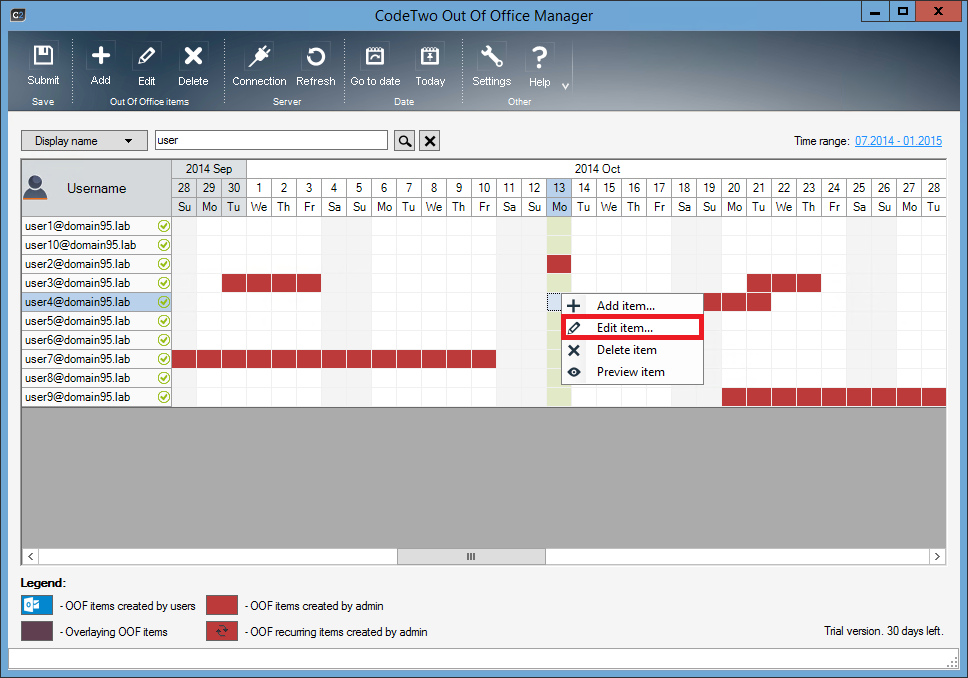Open the Help question mark
968x678 pixels.
pyautogui.click(x=539, y=65)
